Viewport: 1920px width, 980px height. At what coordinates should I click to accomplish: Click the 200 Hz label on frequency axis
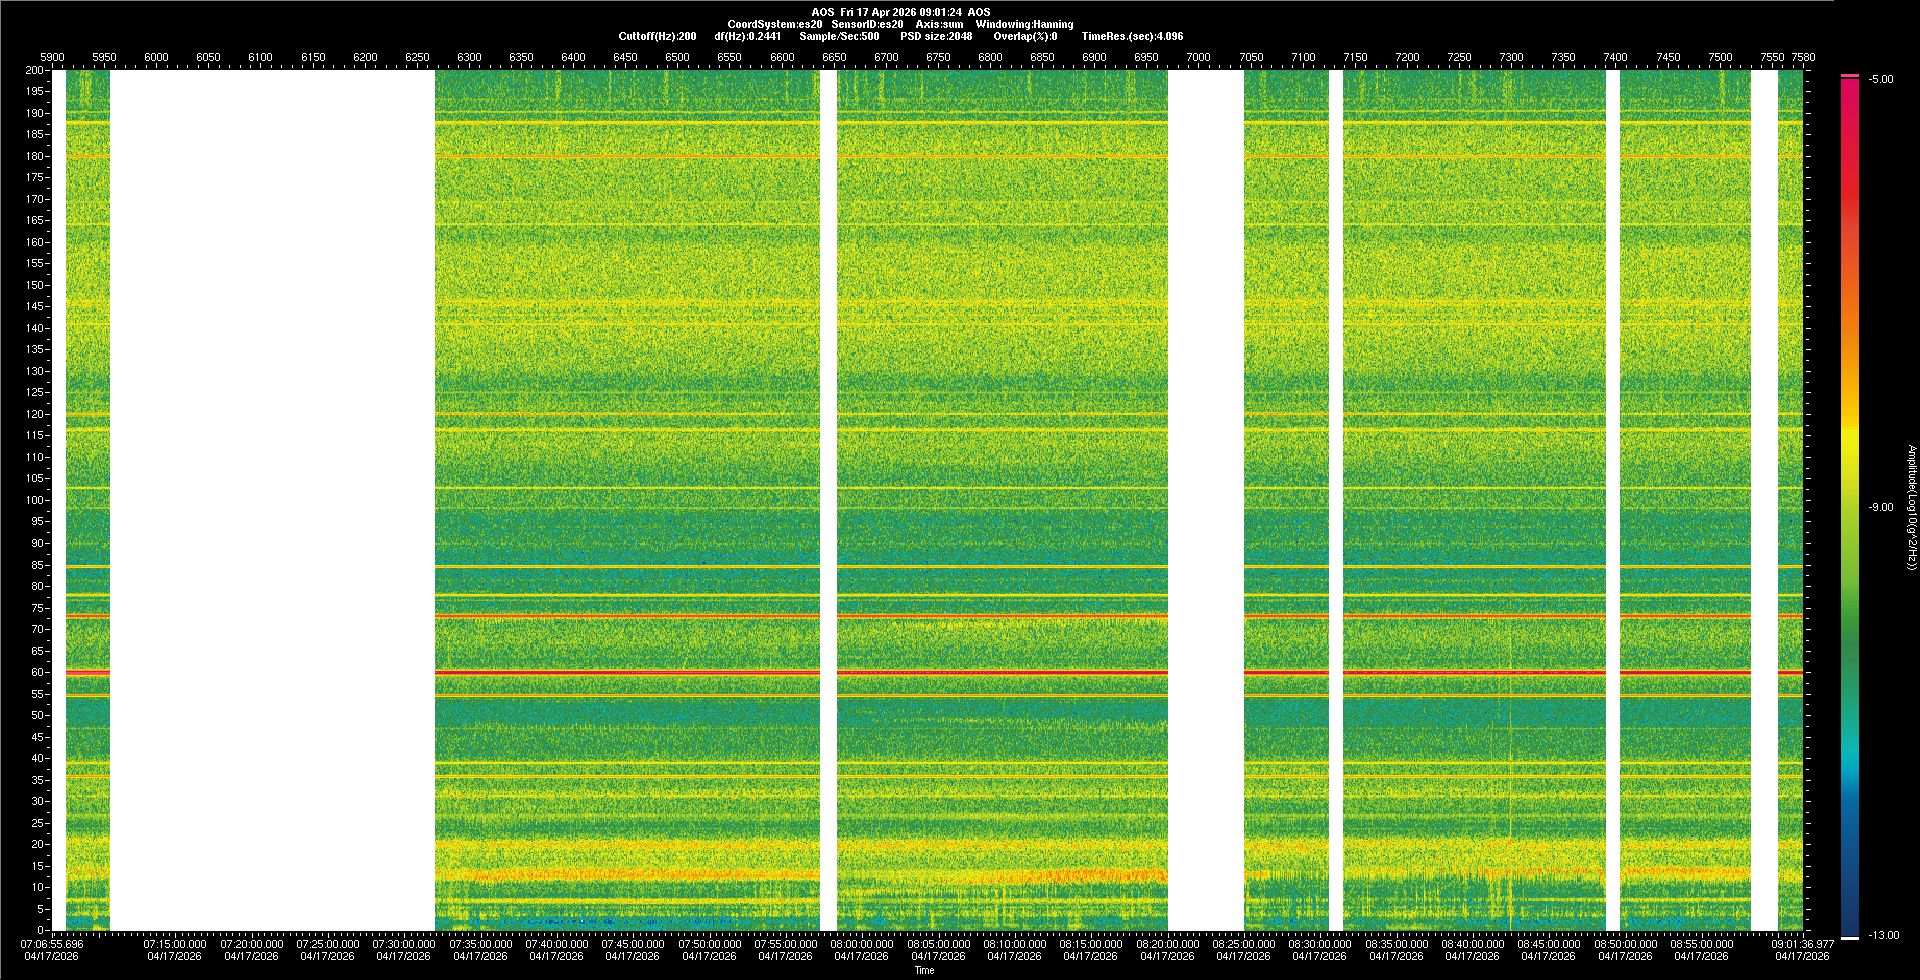34,70
